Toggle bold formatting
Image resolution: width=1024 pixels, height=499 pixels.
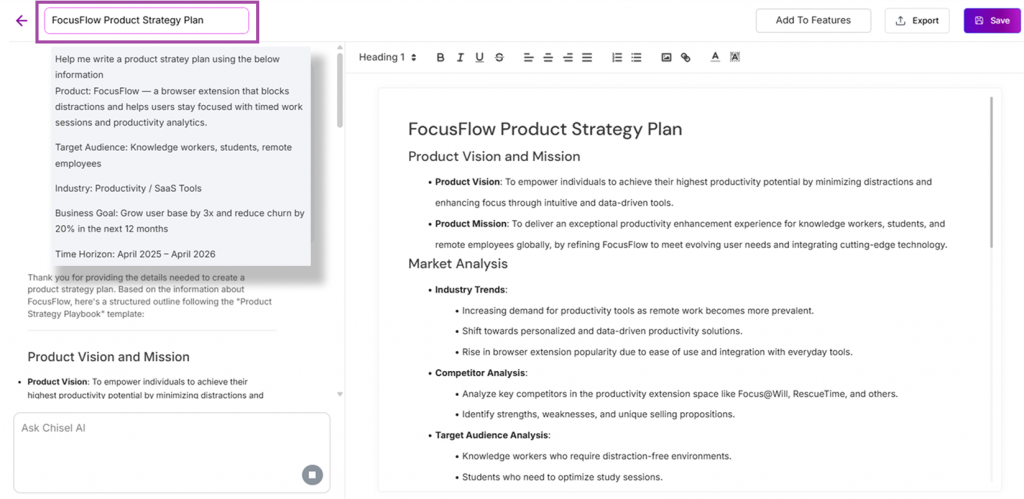[441, 58]
